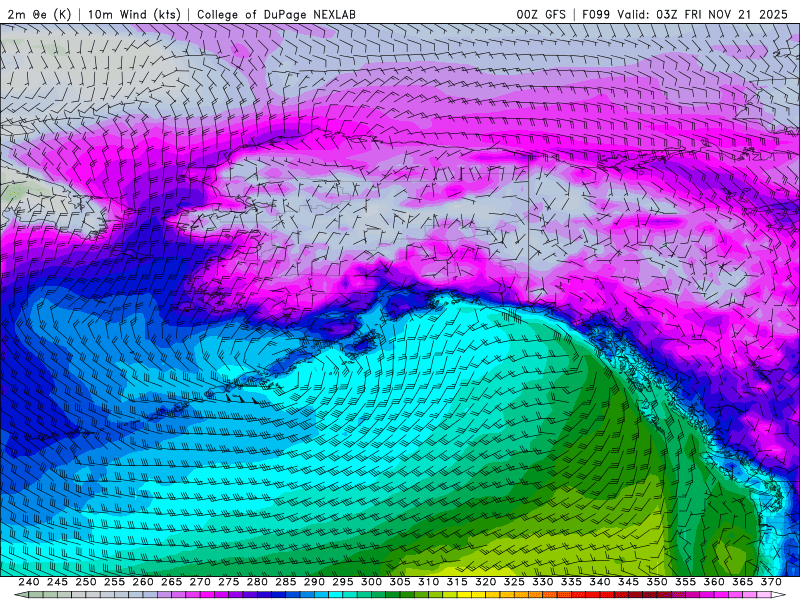Viewport: 800px width, 600px height.
Task: Click the left arrow end of the color bar
Action: point(20,595)
